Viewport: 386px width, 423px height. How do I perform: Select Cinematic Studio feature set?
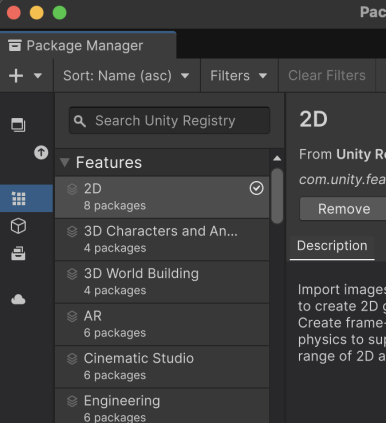coord(162,367)
